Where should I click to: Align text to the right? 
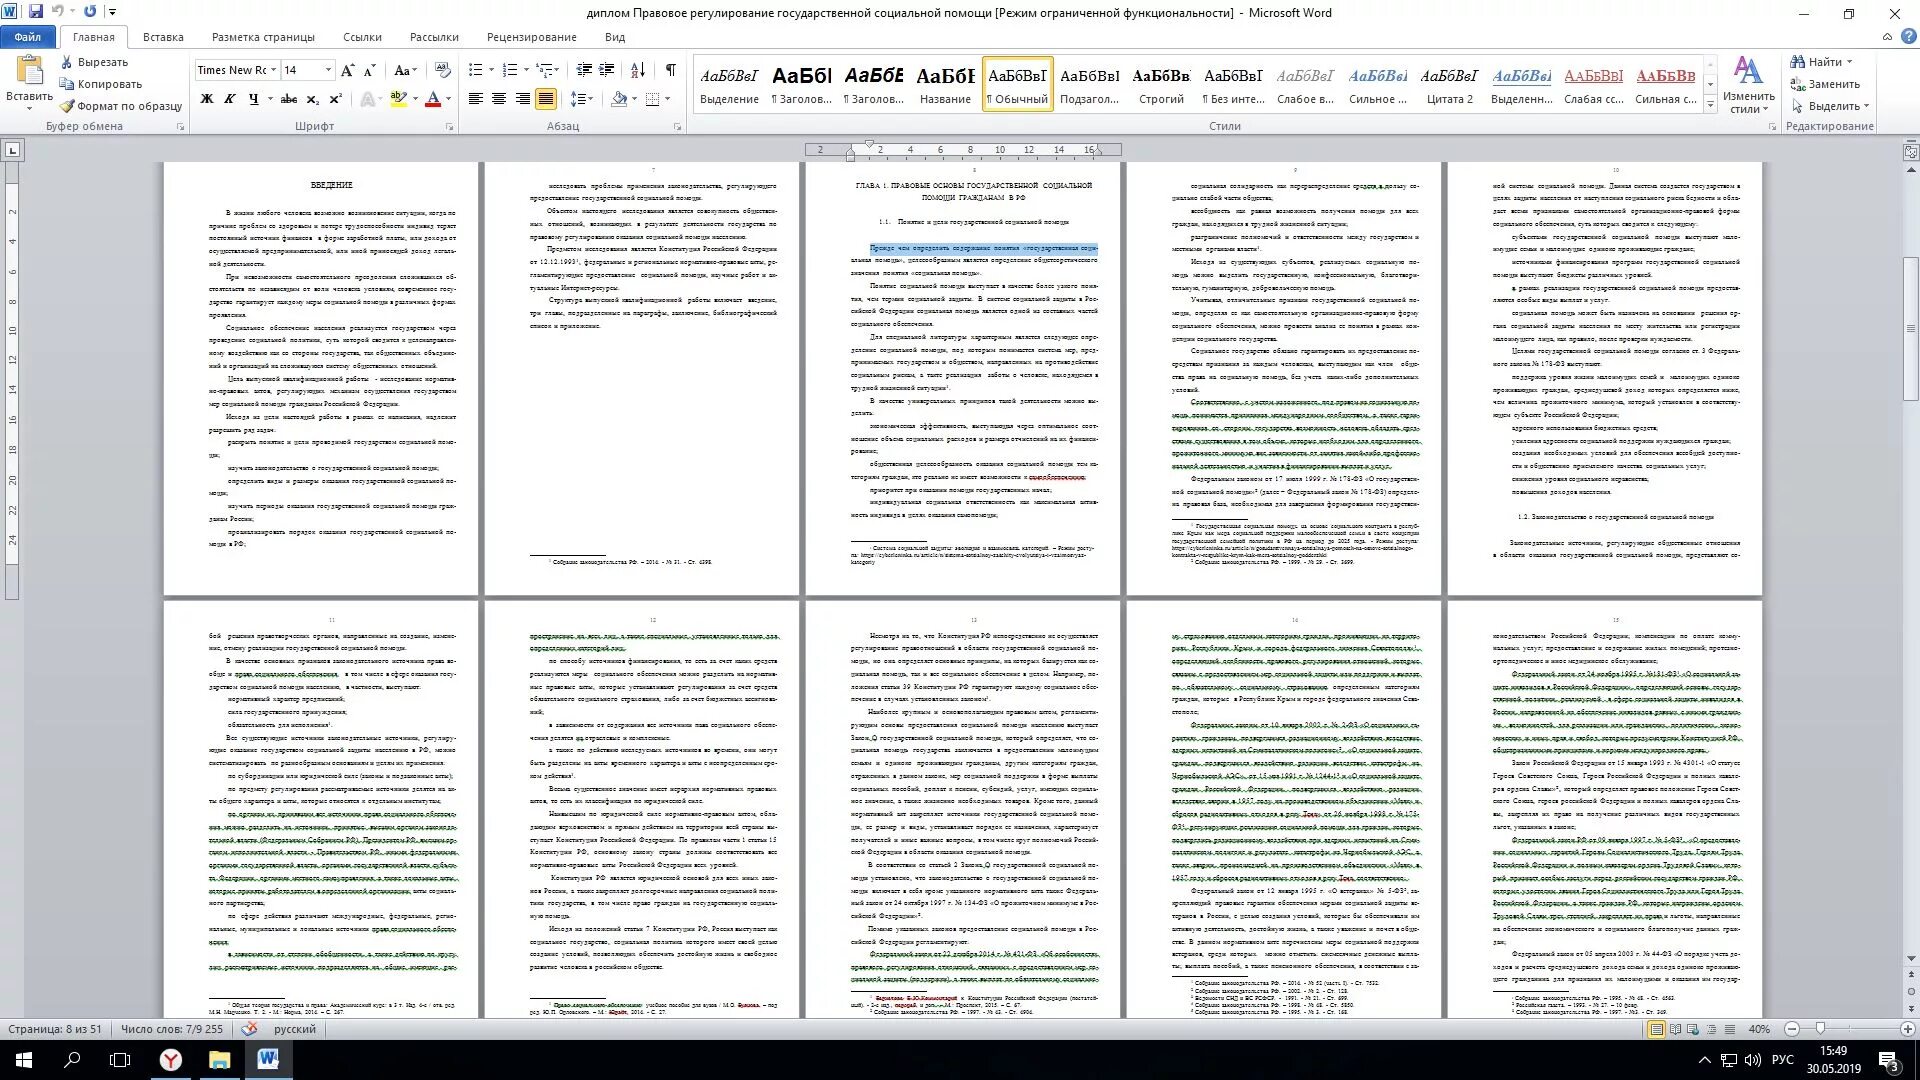point(522,99)
